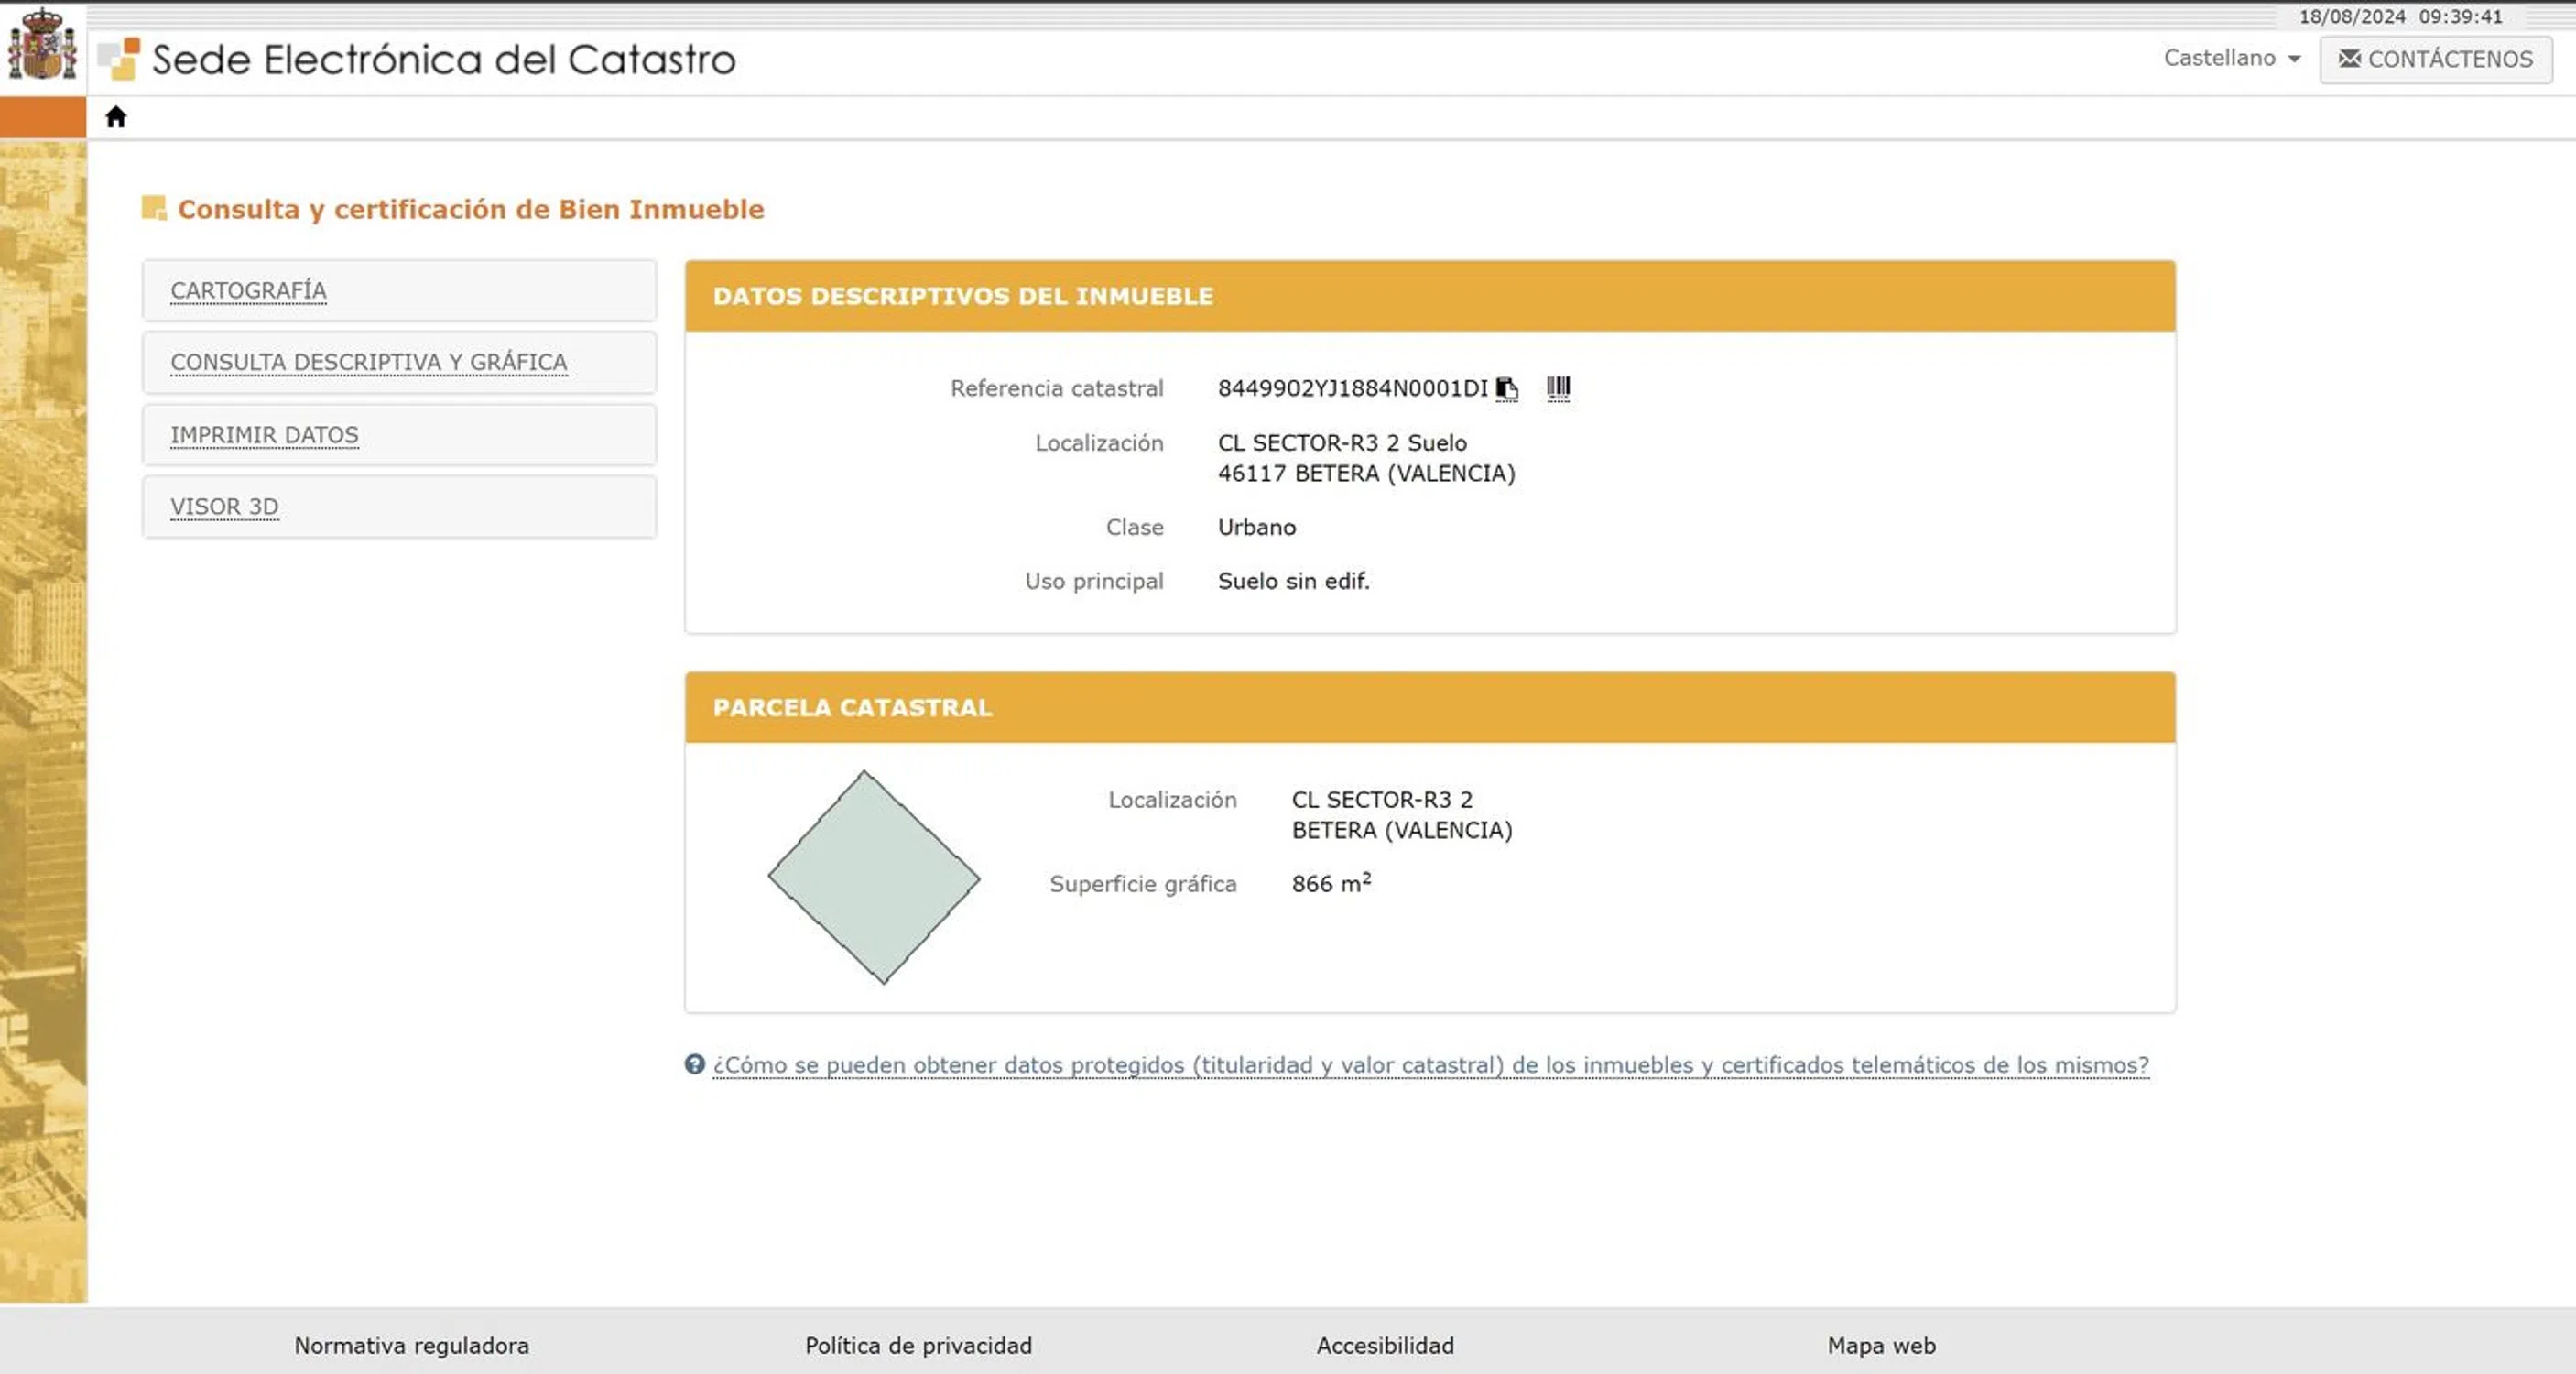This screenshot has height=1374, width=2576.
Task: Click the cadastral reference number 8449902YJ1884N0001DI
Action: pyautogui.click(x=1352, y=388)
